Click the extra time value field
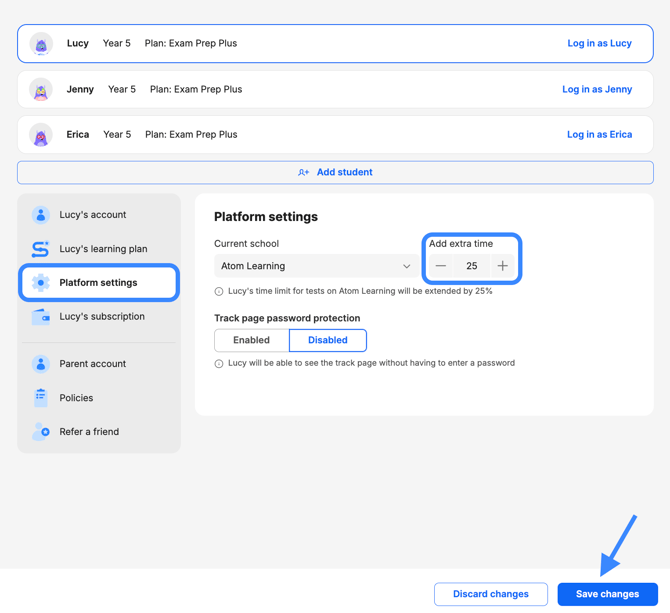The image size is (670, 613). coord(472,266)
